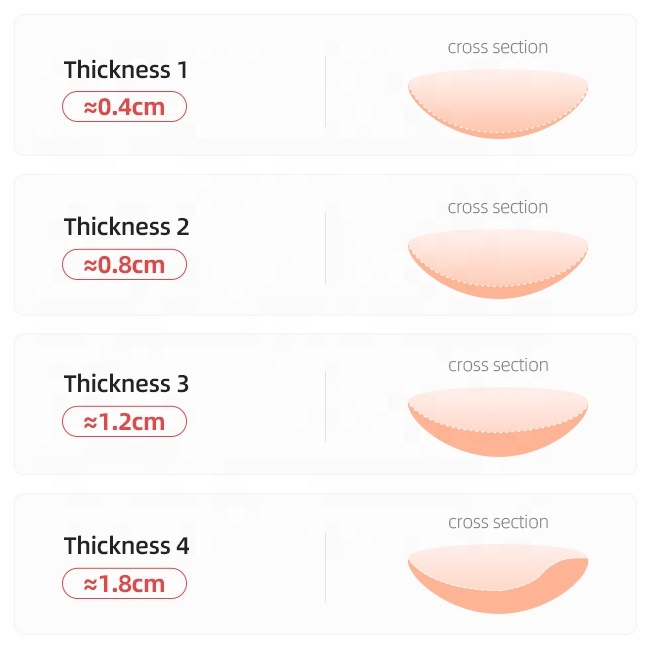This screenshot has height=650, width=650.
Task: Select the ≈1.8cm size badge
Action: point(124,584)
